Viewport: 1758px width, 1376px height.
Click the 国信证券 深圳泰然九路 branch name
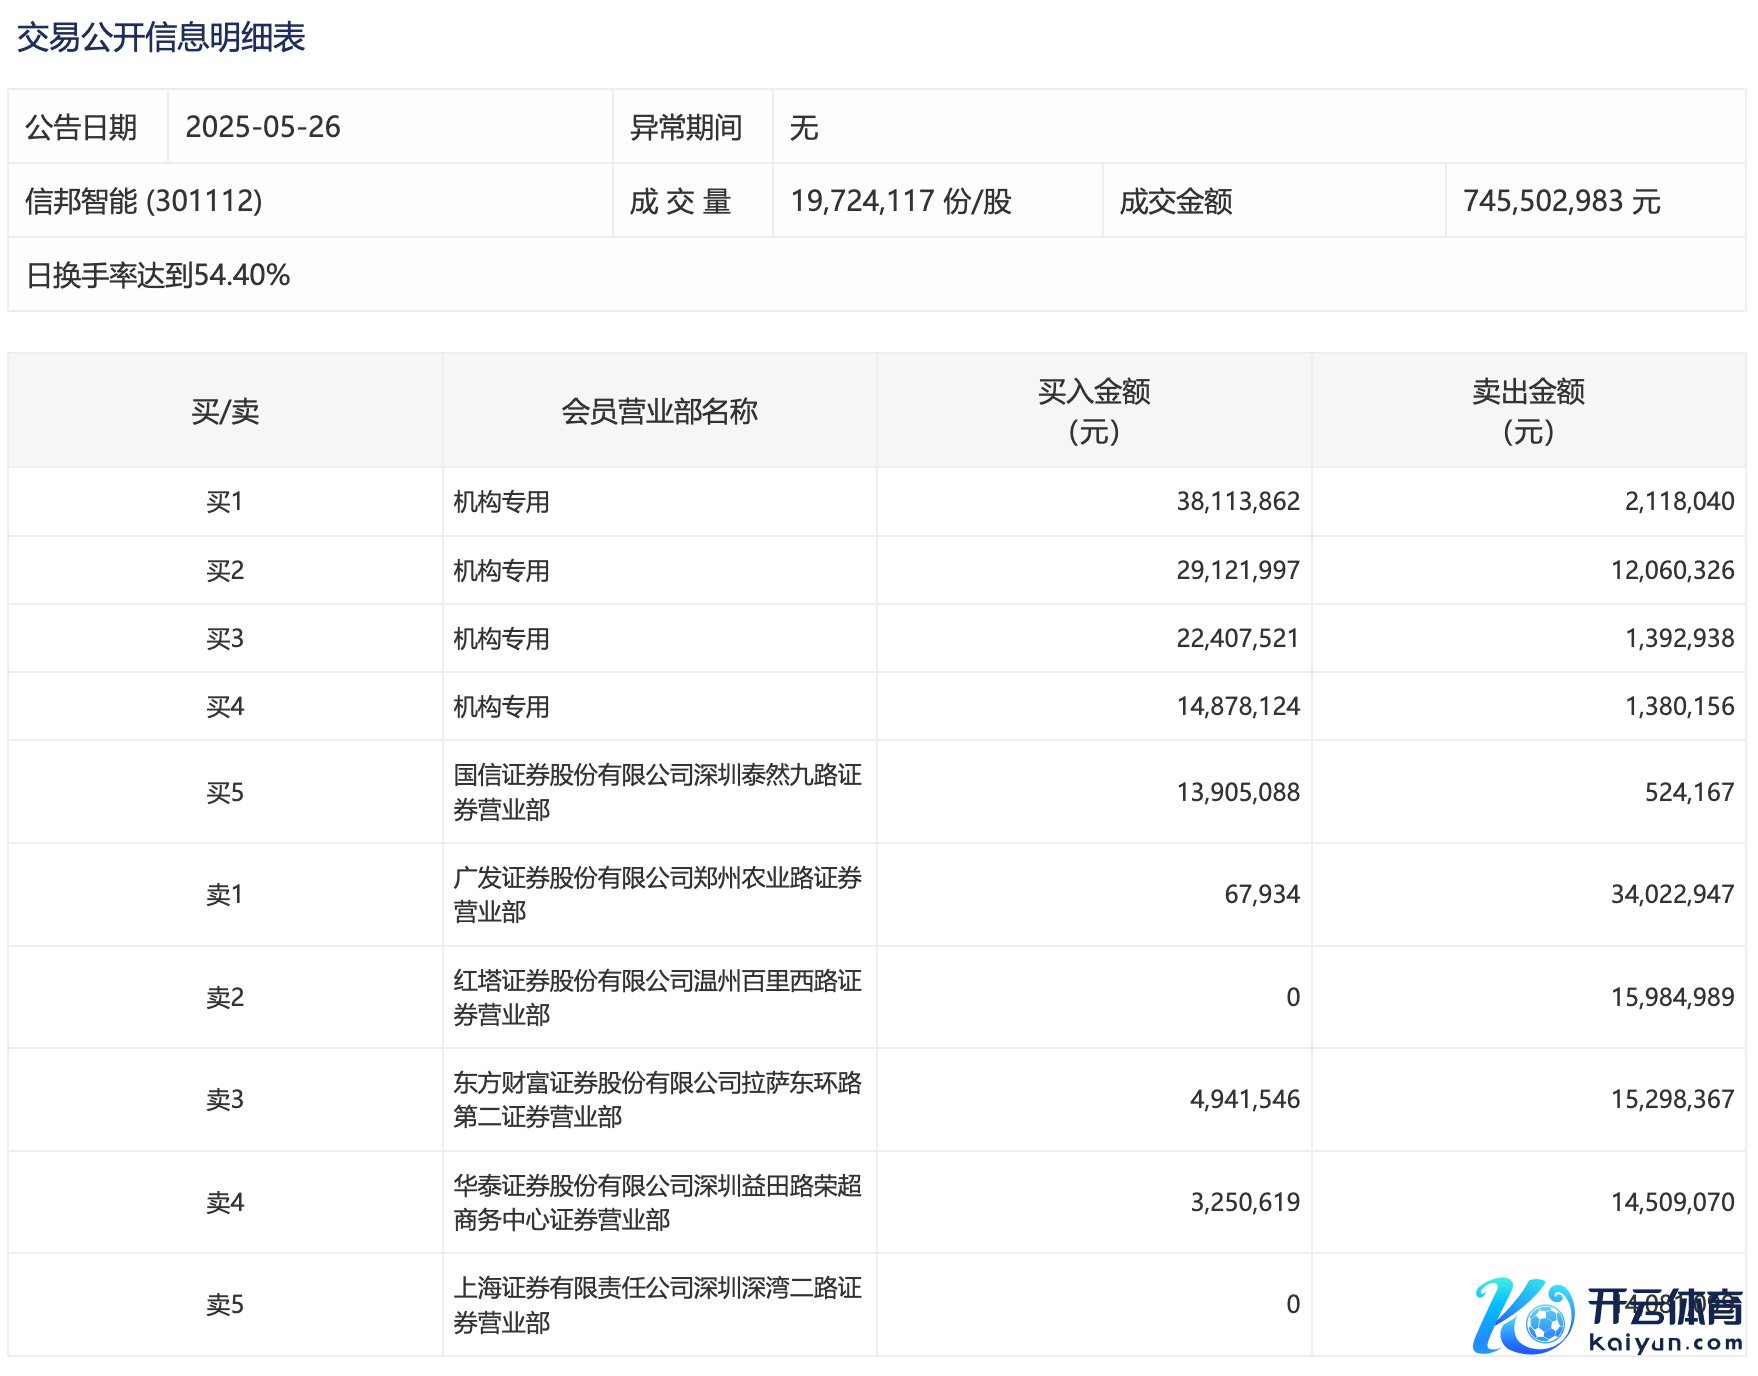657,792
